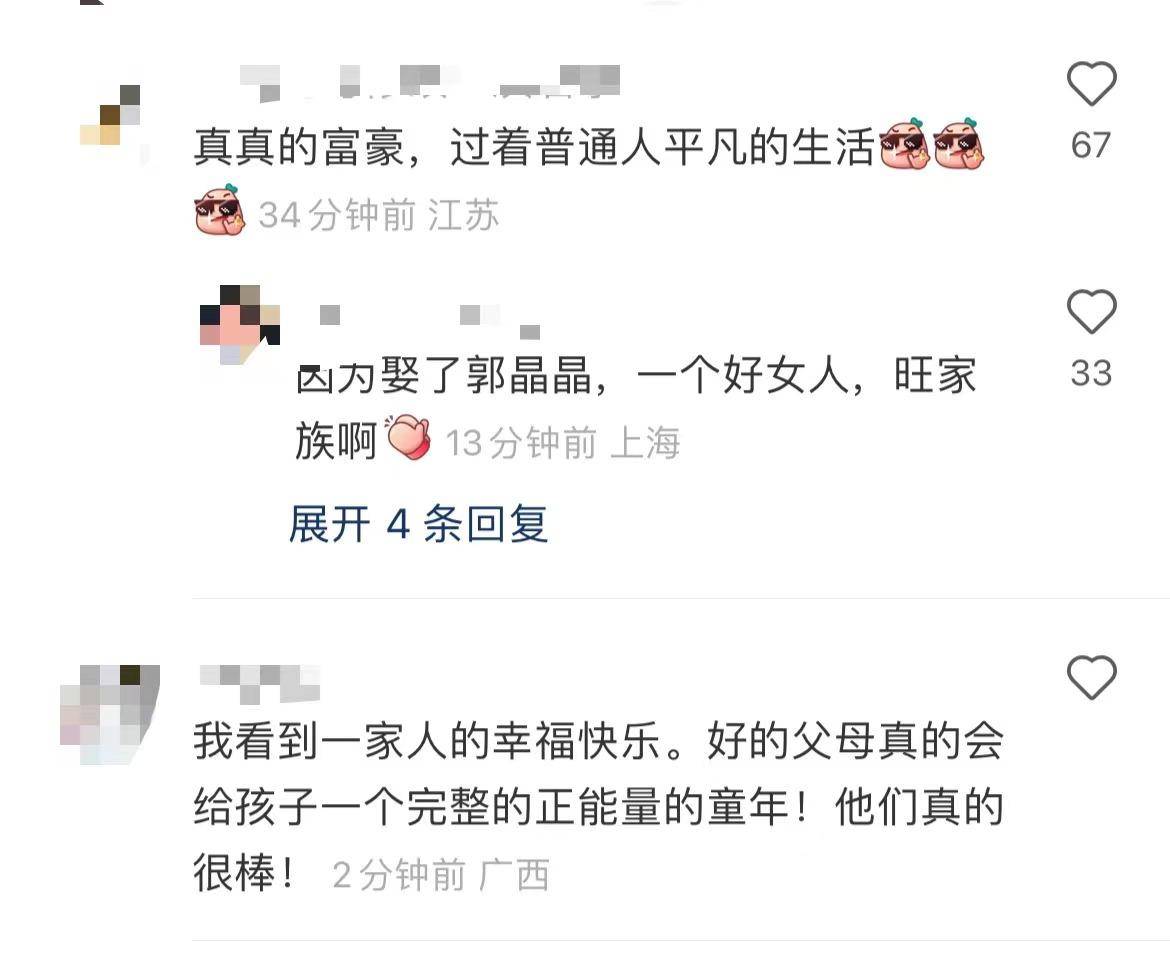
Task: Click comment text 我看到一家人的幸福快乐
Action: (428, 741)
